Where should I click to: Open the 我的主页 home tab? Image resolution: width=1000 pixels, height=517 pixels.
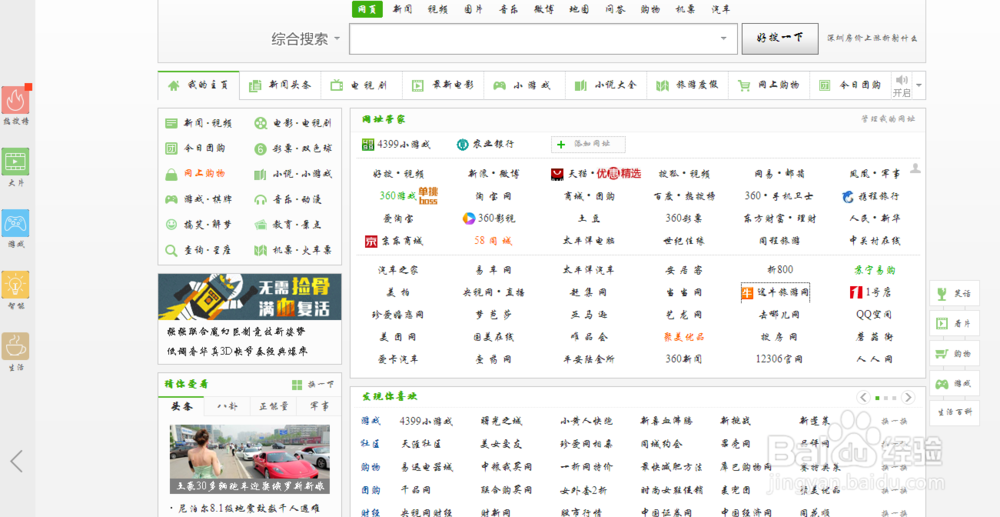(198, 85)
